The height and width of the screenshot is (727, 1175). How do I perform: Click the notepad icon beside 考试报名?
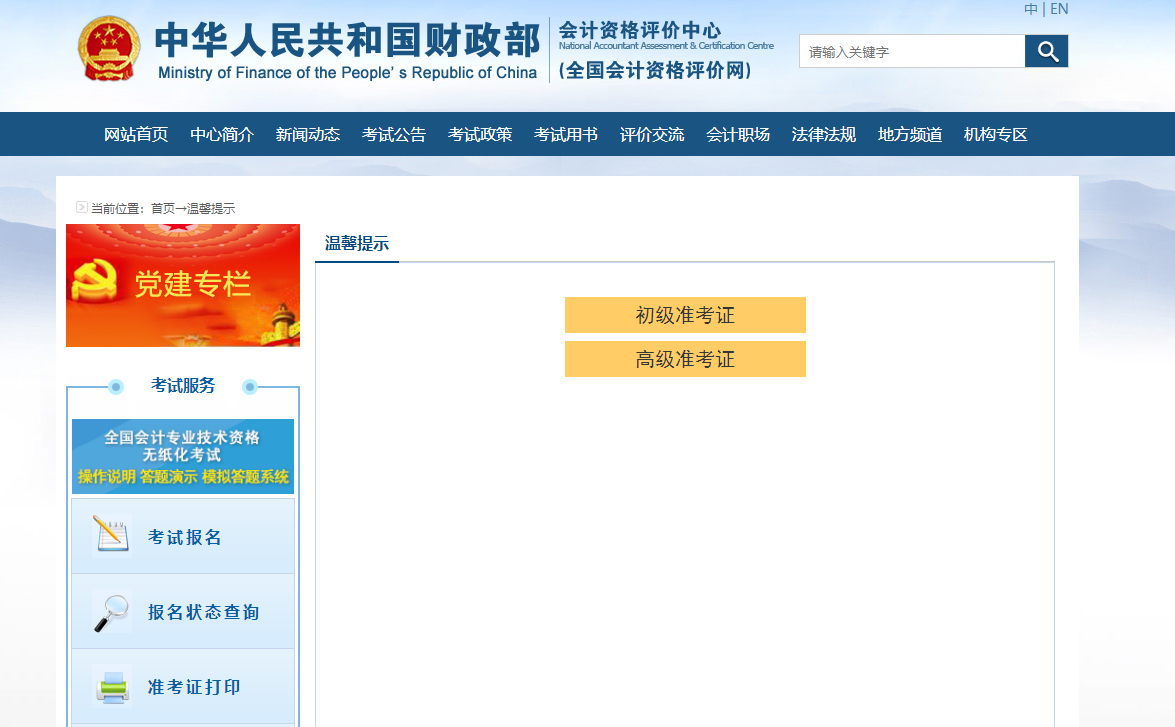pos(111,535)
